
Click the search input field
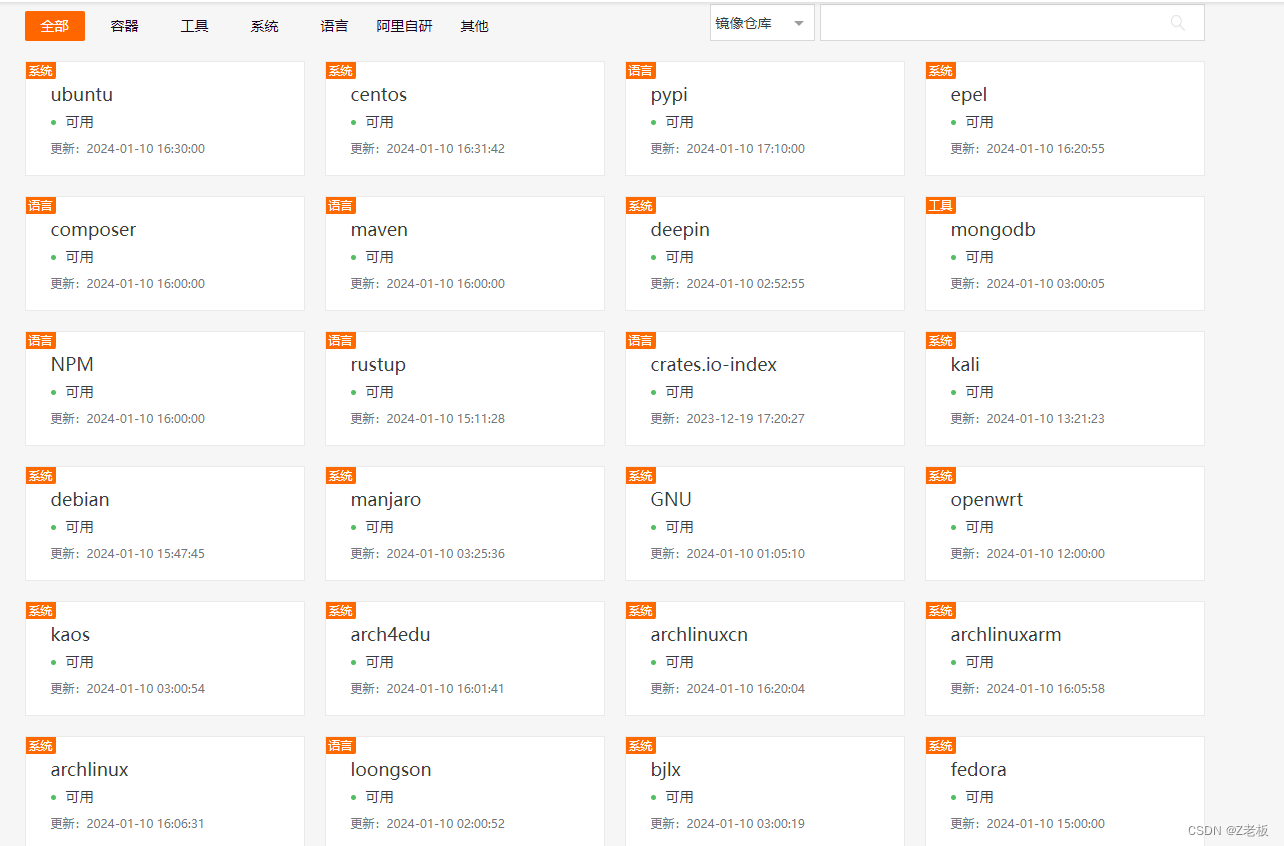[x=1012, y=23]
